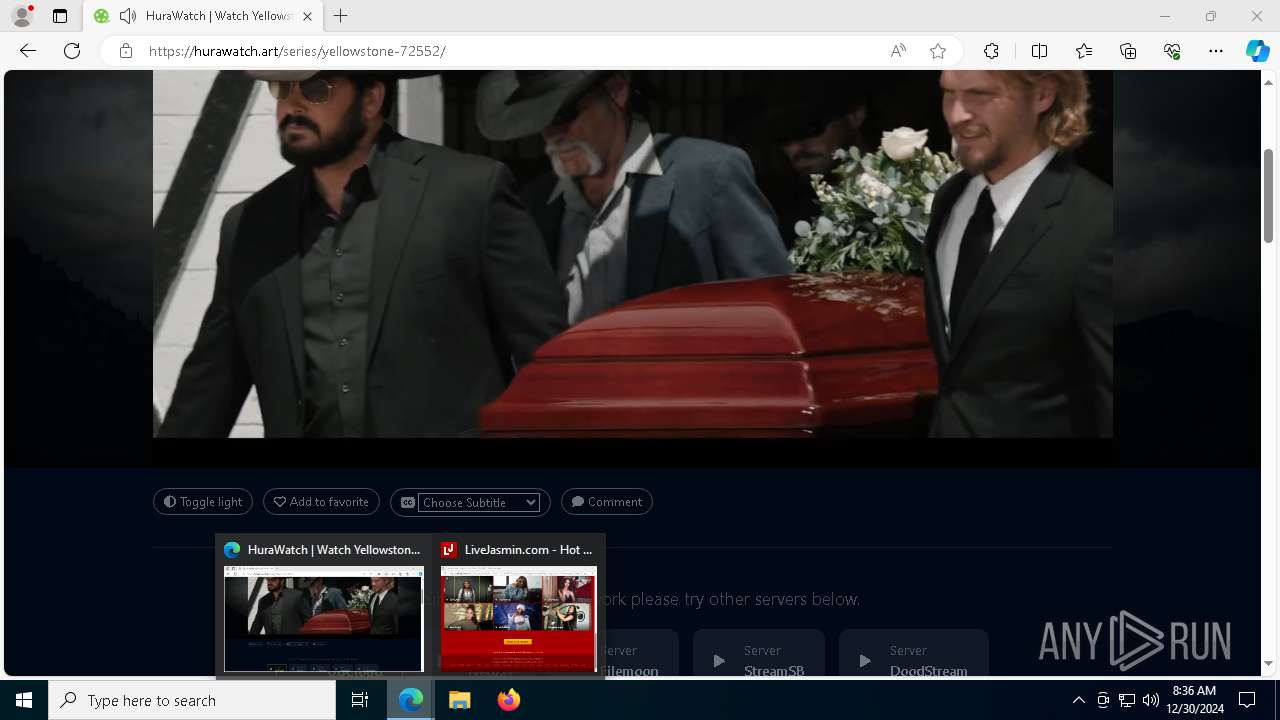The image size is (1280, 720).
Task: Open the Favorites list icon
Action: click(1084, 51)
